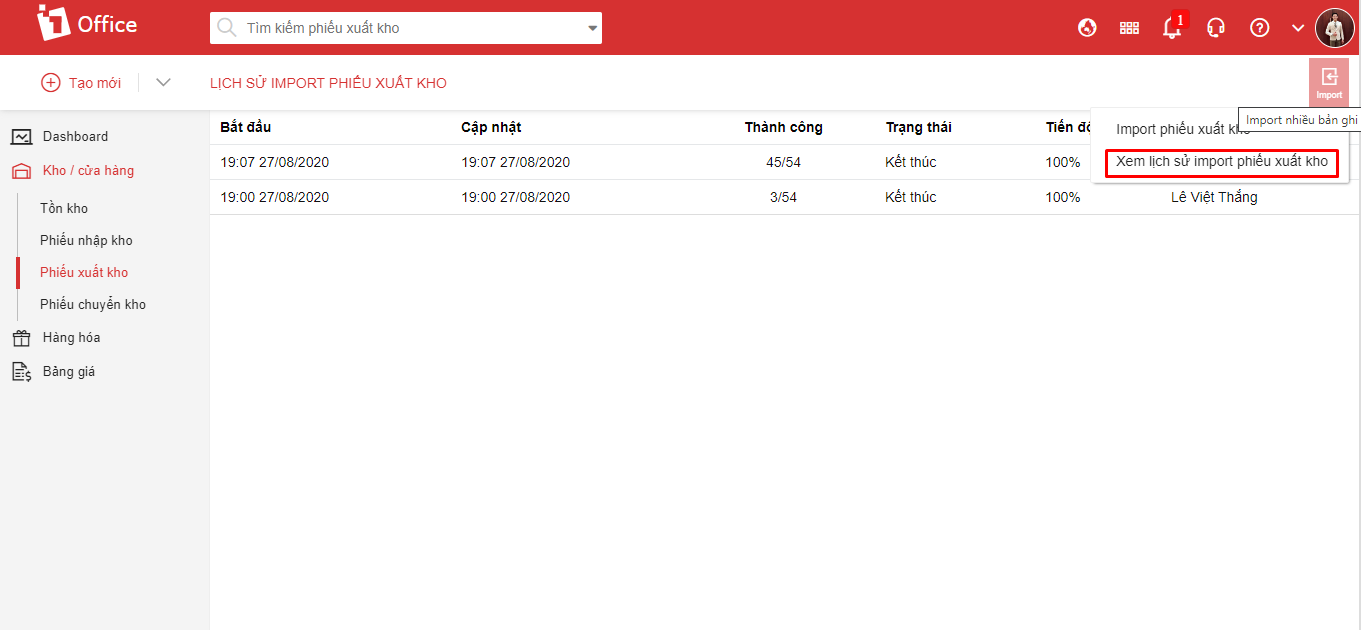This screenshot has width=1361, height=630.
Task: Open the apps grid menu icon
Action: click(1129, 28)
